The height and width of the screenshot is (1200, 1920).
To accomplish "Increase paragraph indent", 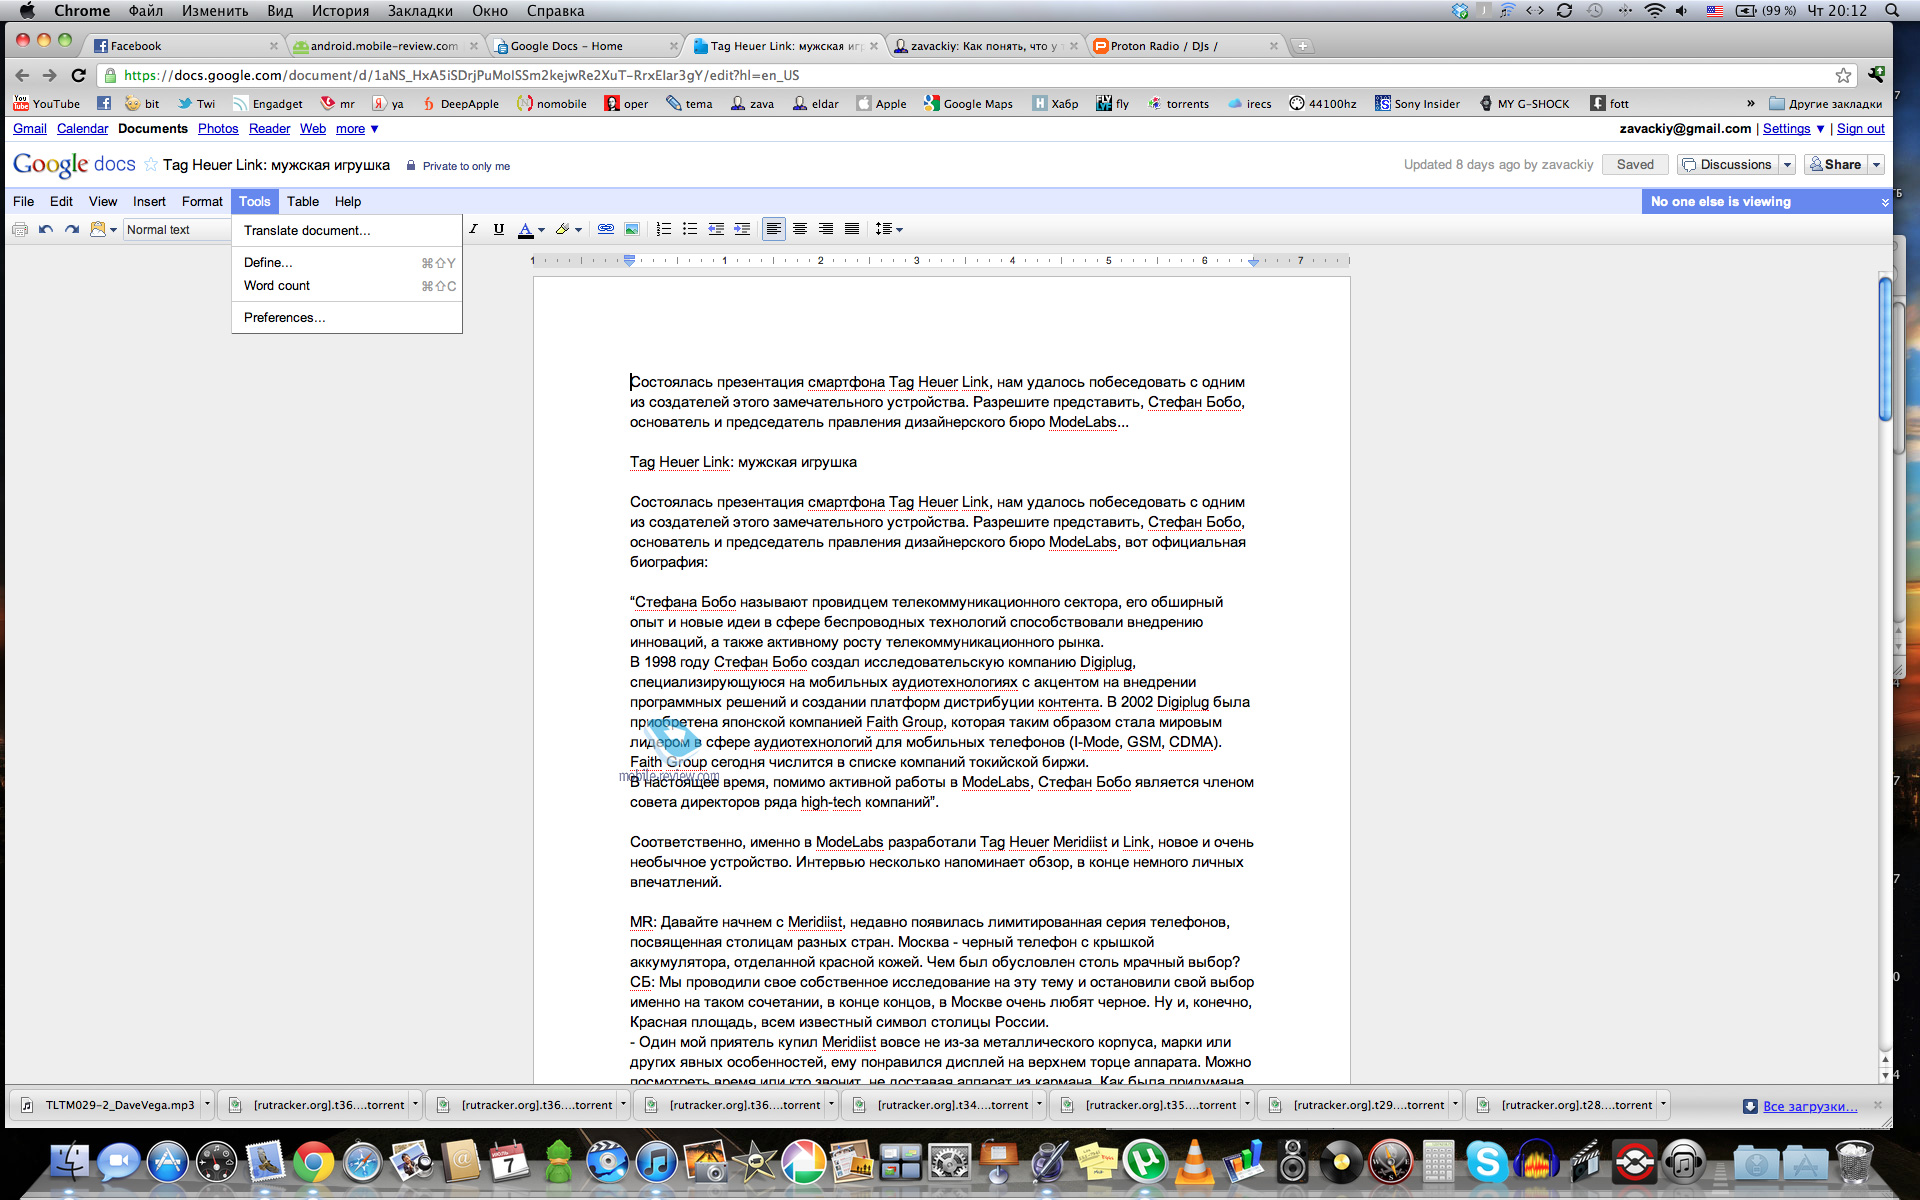I will [742, 229].
